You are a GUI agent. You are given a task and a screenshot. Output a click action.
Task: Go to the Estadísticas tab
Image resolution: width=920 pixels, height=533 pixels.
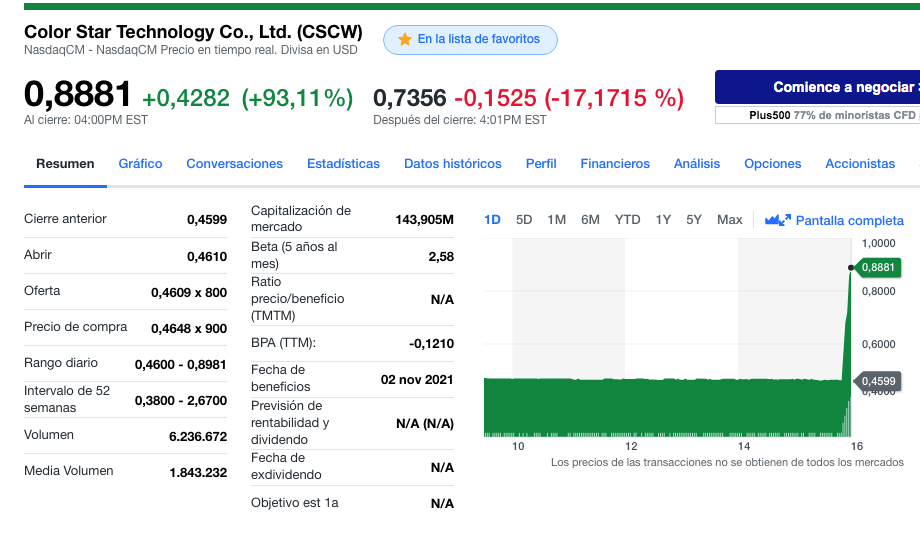[x=343, y=164]
